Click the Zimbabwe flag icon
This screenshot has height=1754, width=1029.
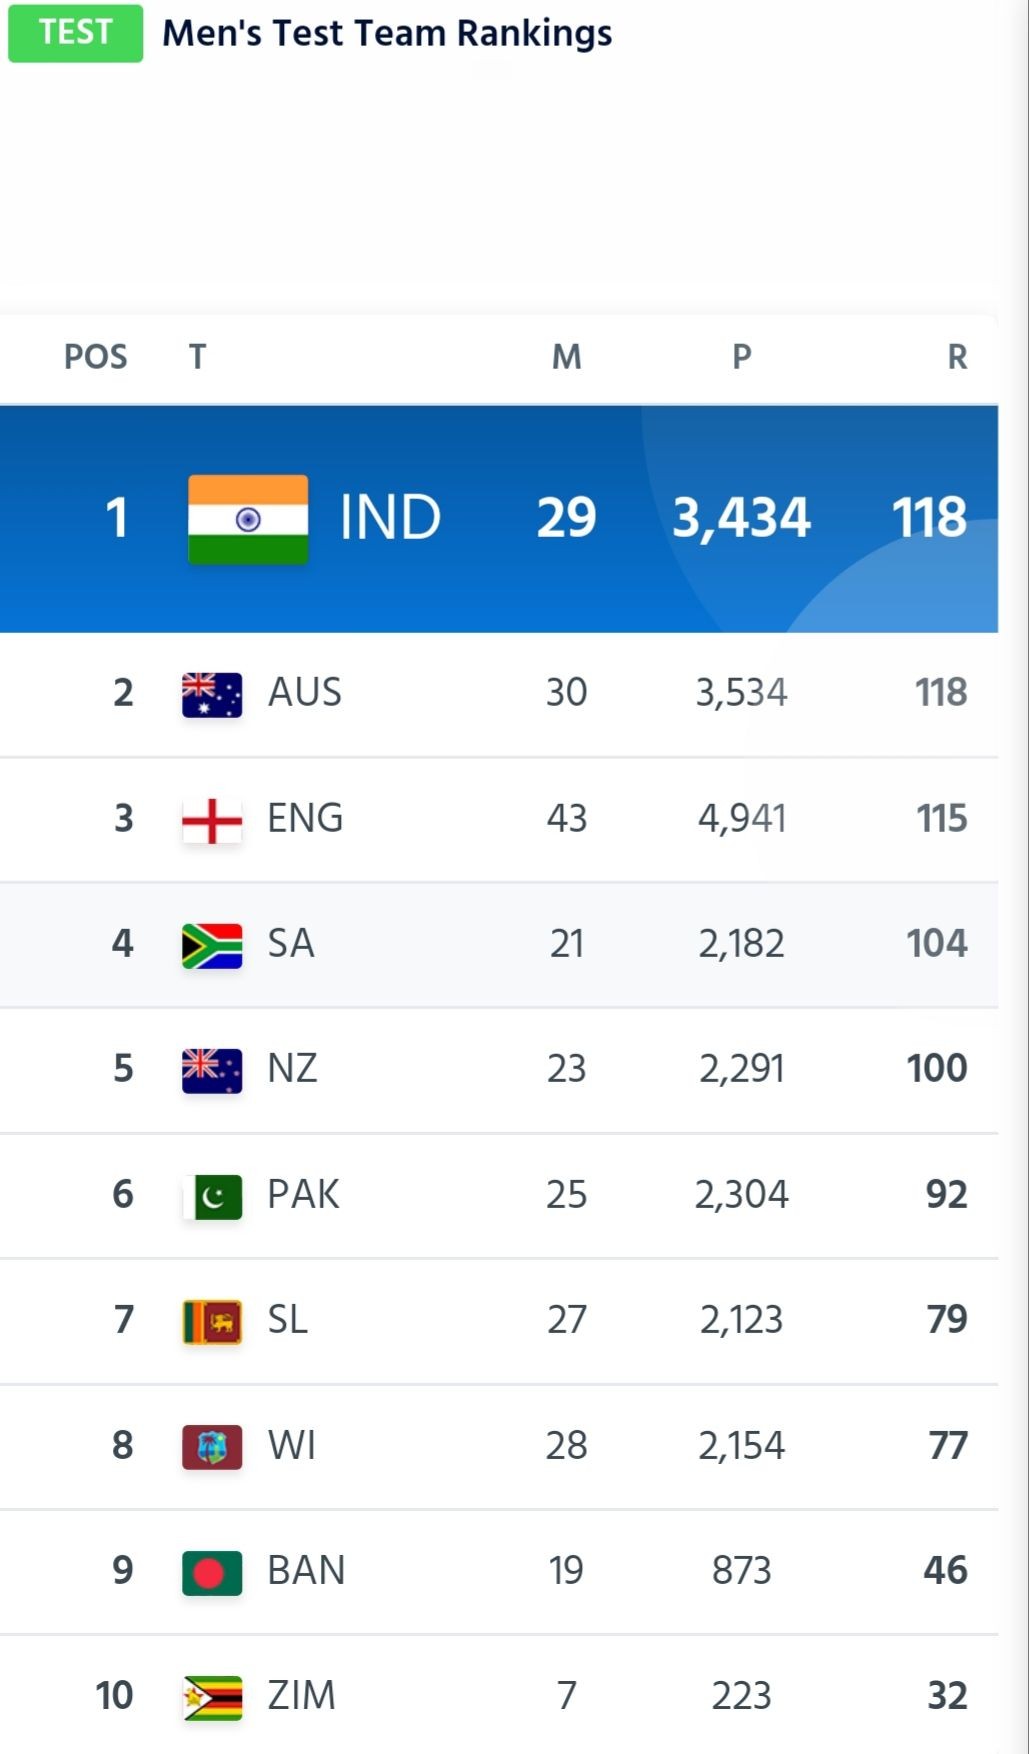[212, 1698]
